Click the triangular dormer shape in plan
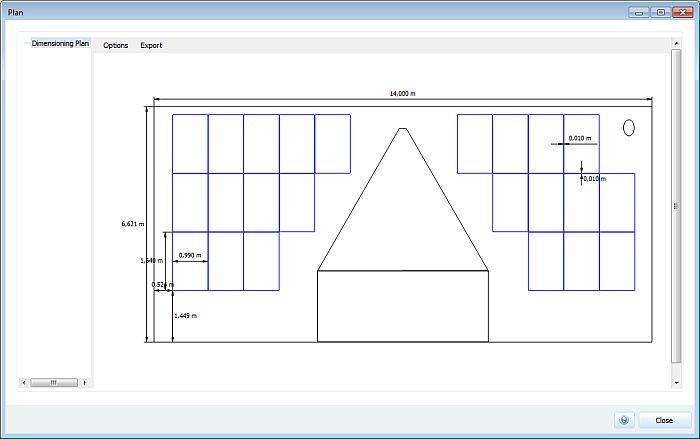This screenshot has width=700, height=439. pos(403,199)
